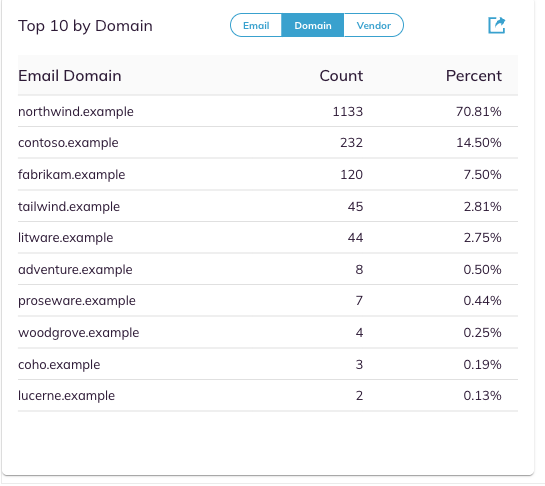The width and height of the screenshot is (545, 486).
Task: Click the count value 232
Action: (x=351, y=143)
